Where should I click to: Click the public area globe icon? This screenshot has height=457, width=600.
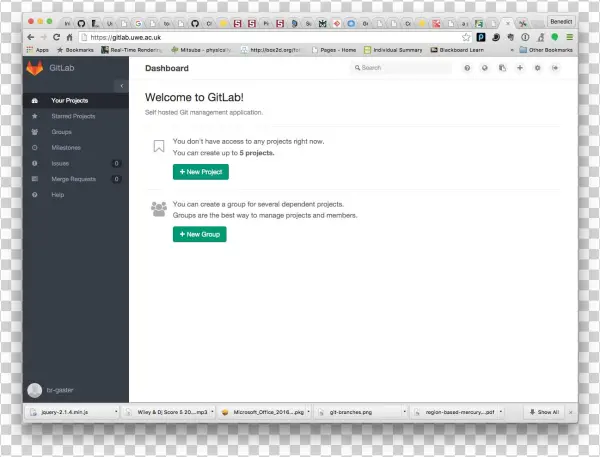(485, 68)
